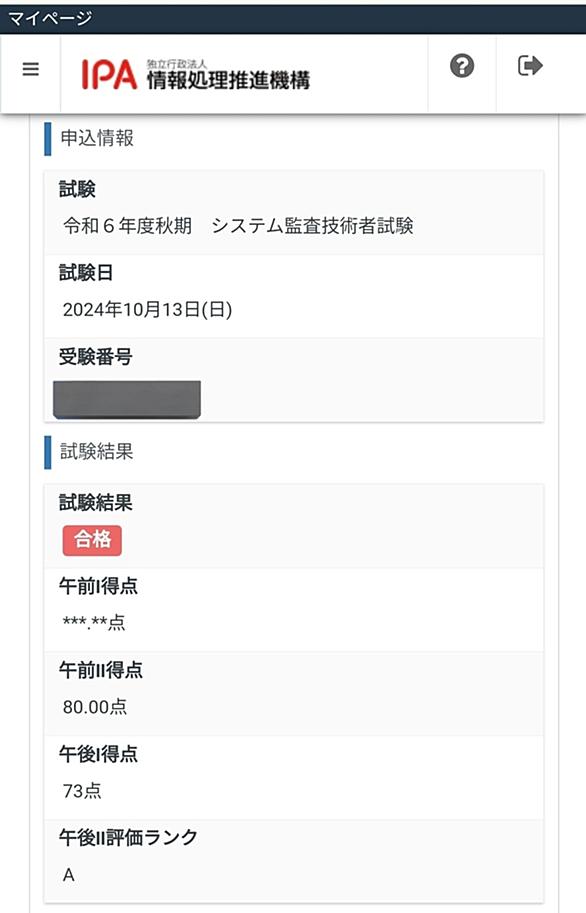Select the 申込情報 section heading
This screenshot has width=586, height=913.
97,139
